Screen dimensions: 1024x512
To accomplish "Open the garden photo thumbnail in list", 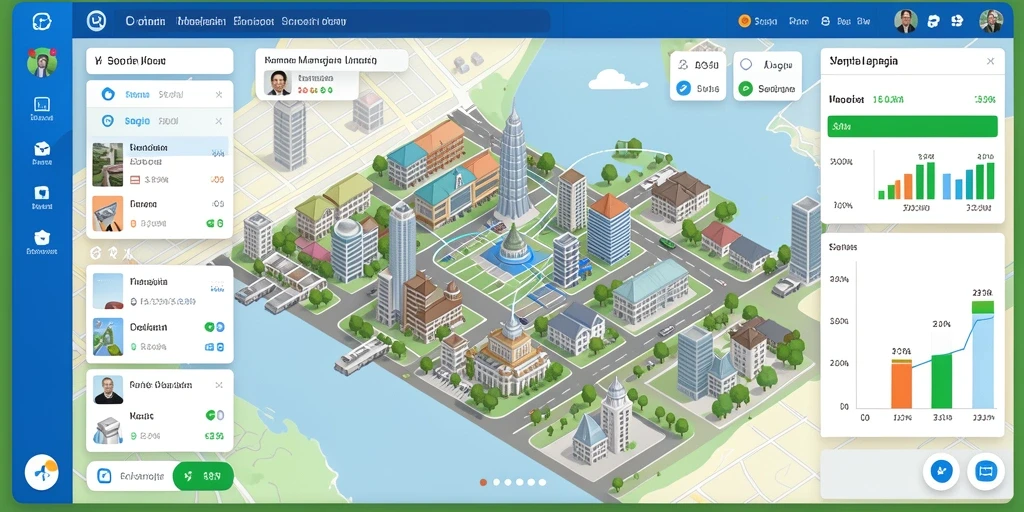I will pyautogui.click(x=107, y=165).
